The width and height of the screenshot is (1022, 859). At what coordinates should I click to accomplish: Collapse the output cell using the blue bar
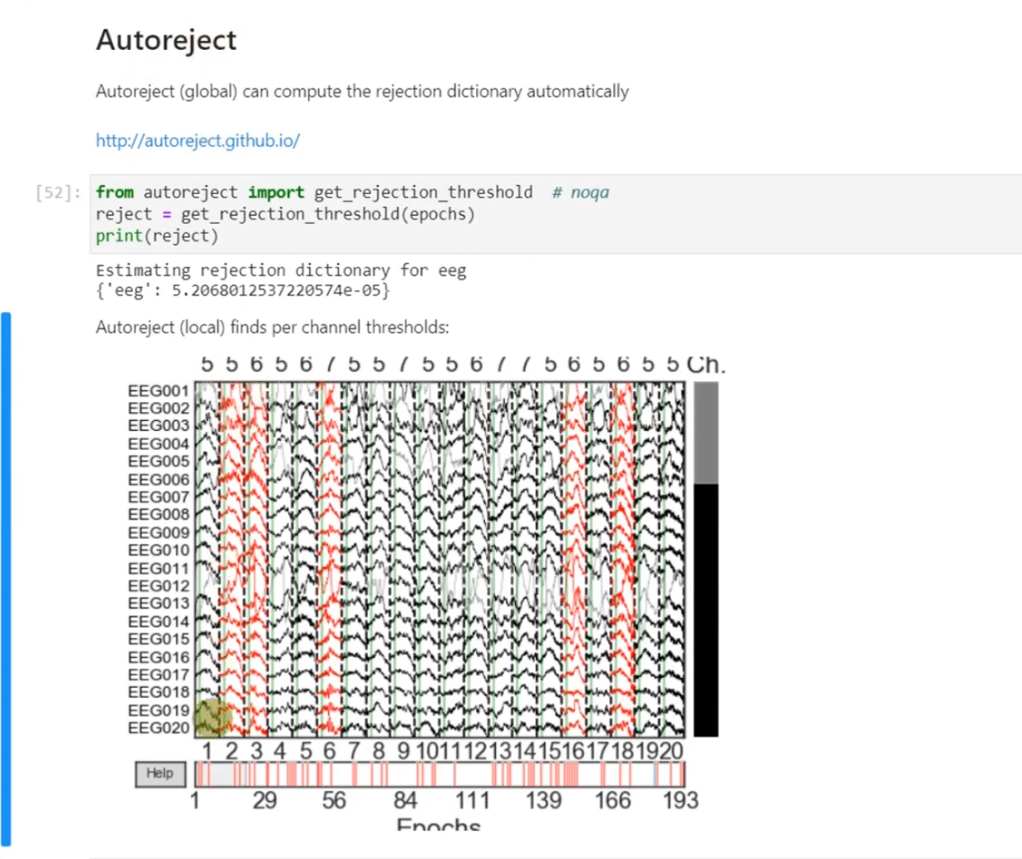tap(6, 580)
